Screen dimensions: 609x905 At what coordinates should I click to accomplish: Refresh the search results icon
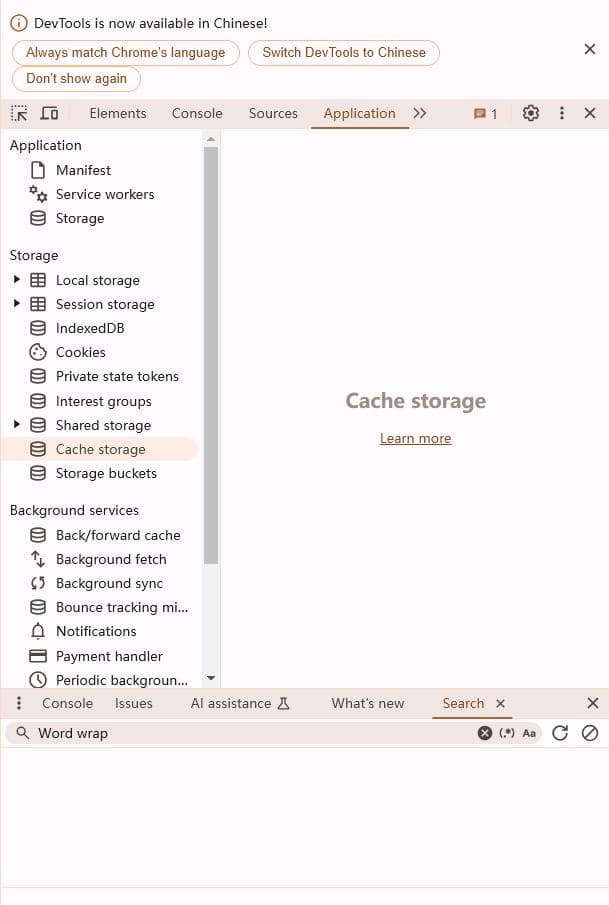pos(560,733)
